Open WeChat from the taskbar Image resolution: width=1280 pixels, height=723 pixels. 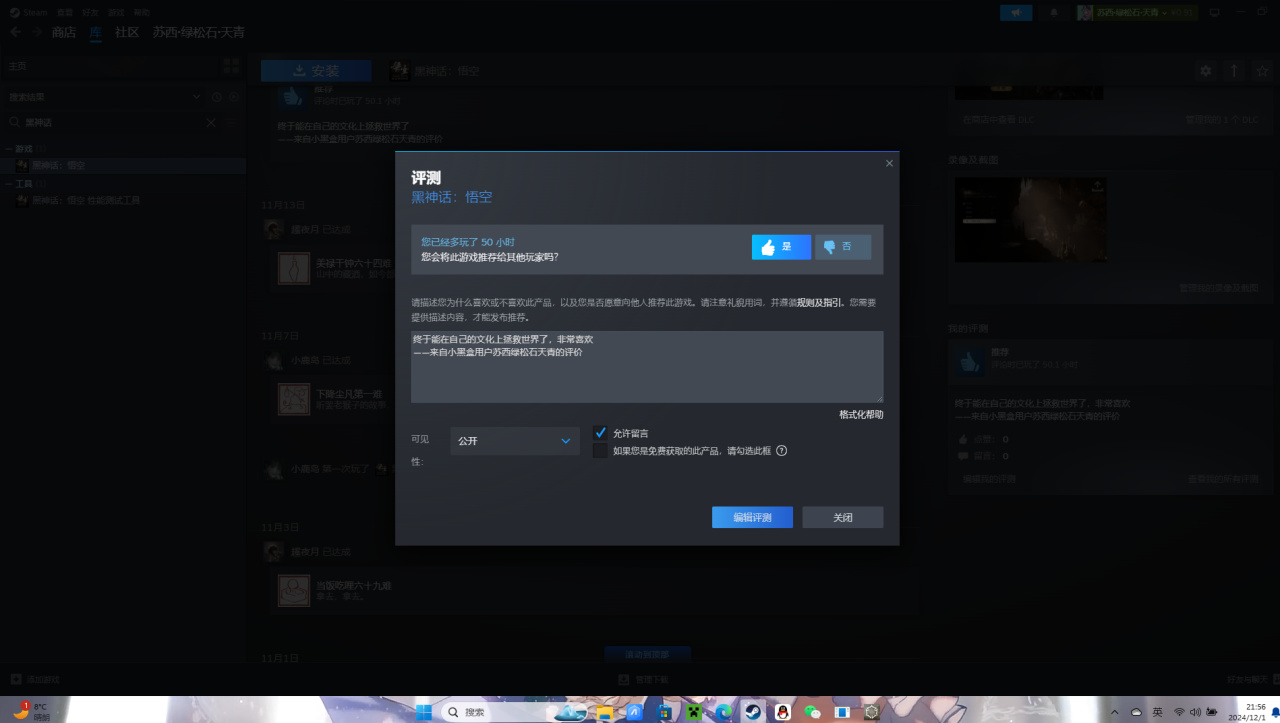click(x=812, y=712)
